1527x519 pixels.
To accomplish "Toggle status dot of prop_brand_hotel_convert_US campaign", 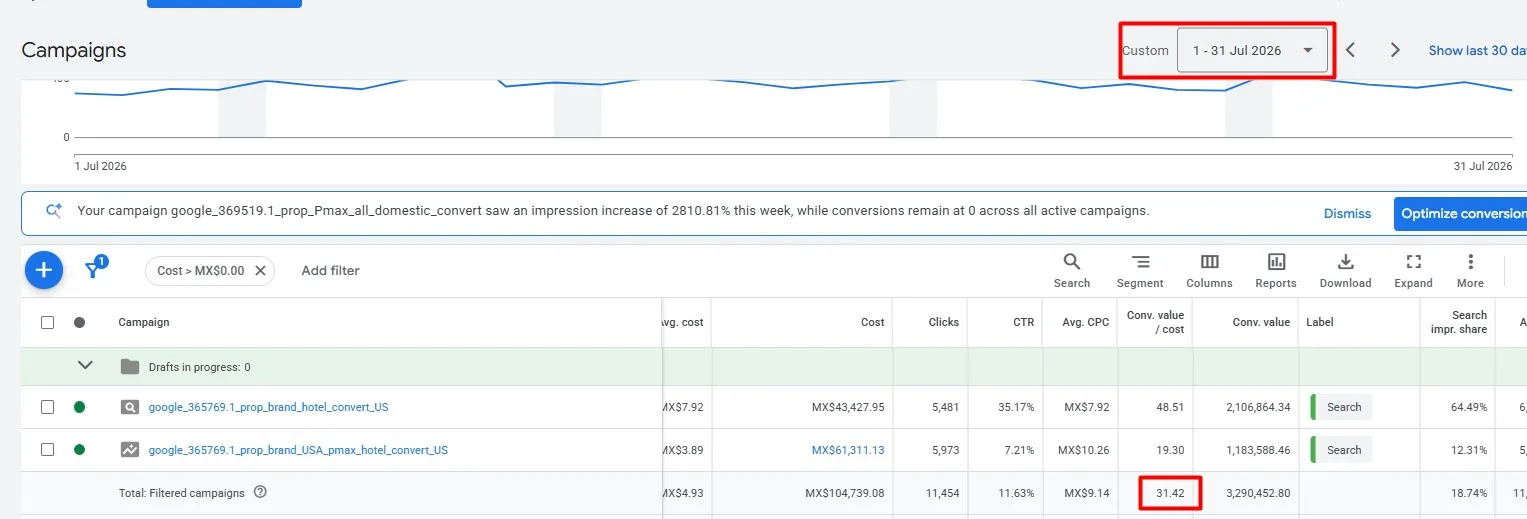I will [79, 407].
